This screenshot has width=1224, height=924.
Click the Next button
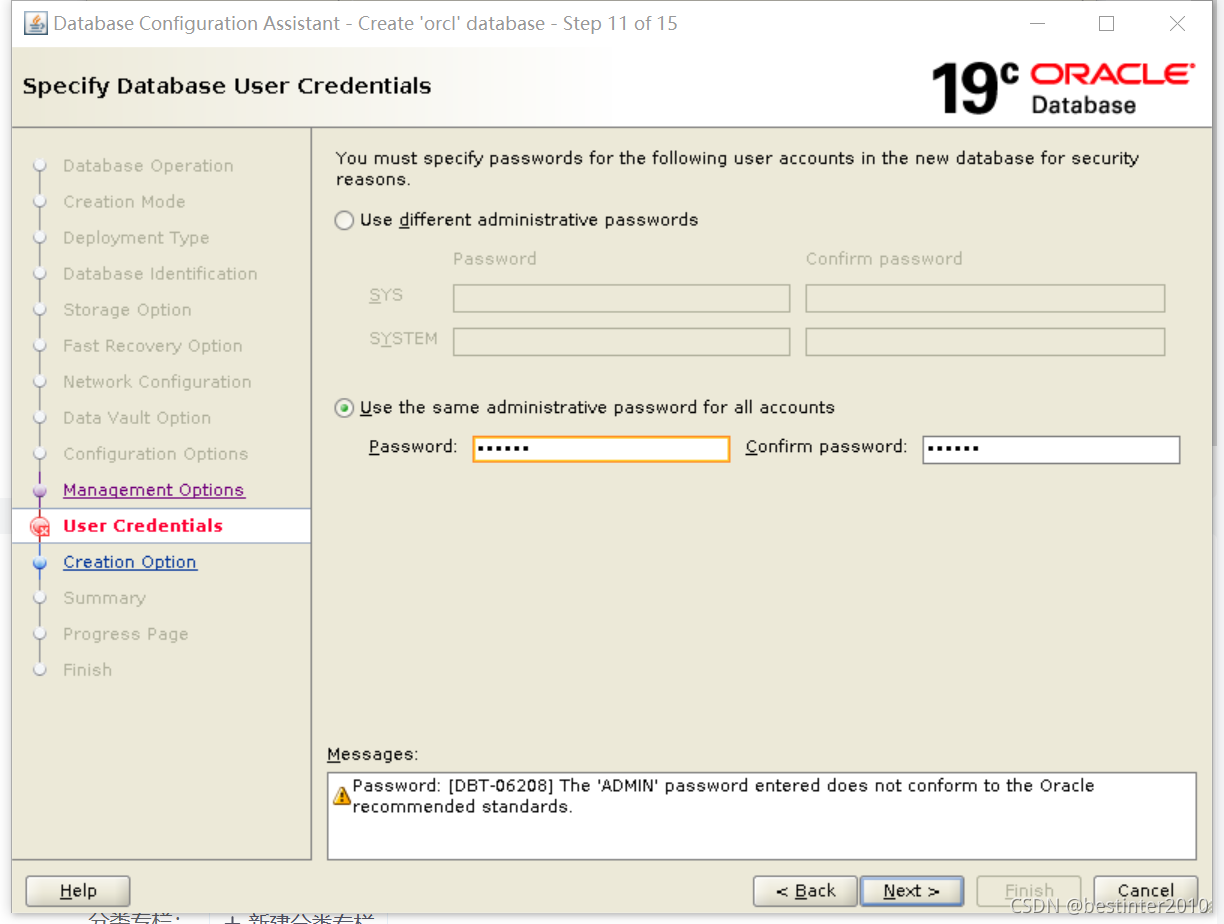click(911, 891)
